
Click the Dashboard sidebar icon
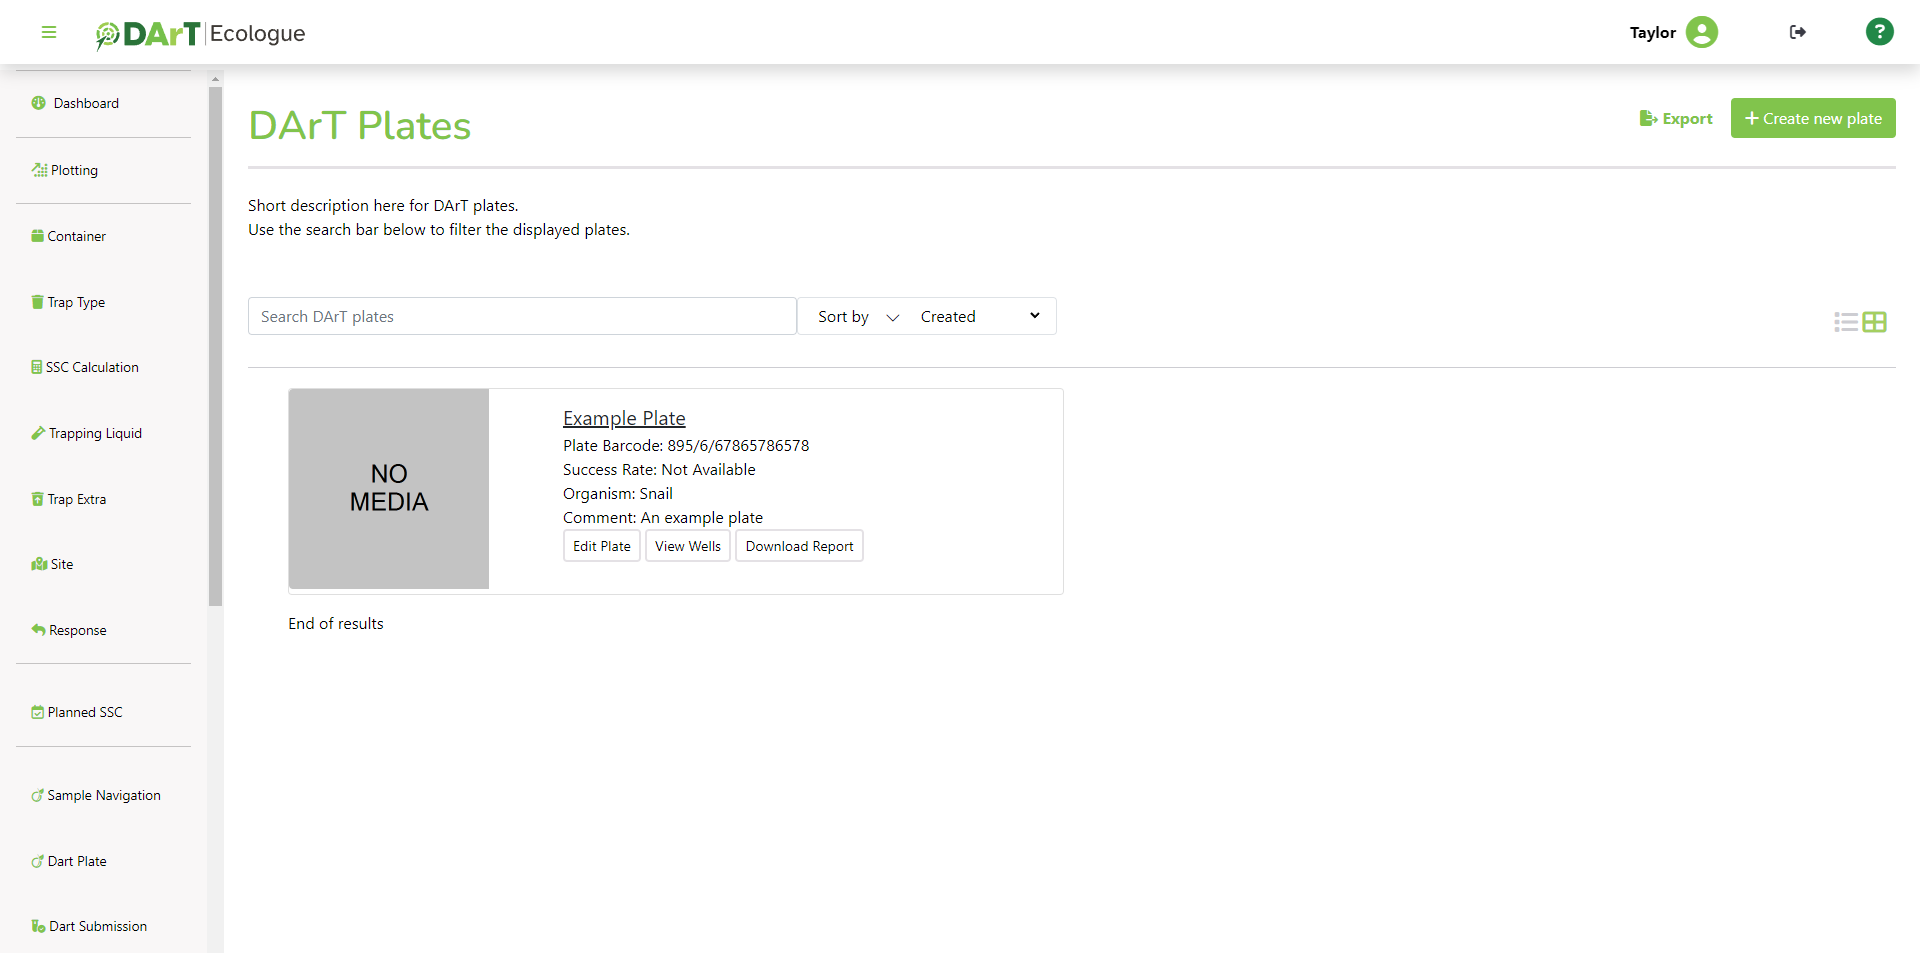39,103
